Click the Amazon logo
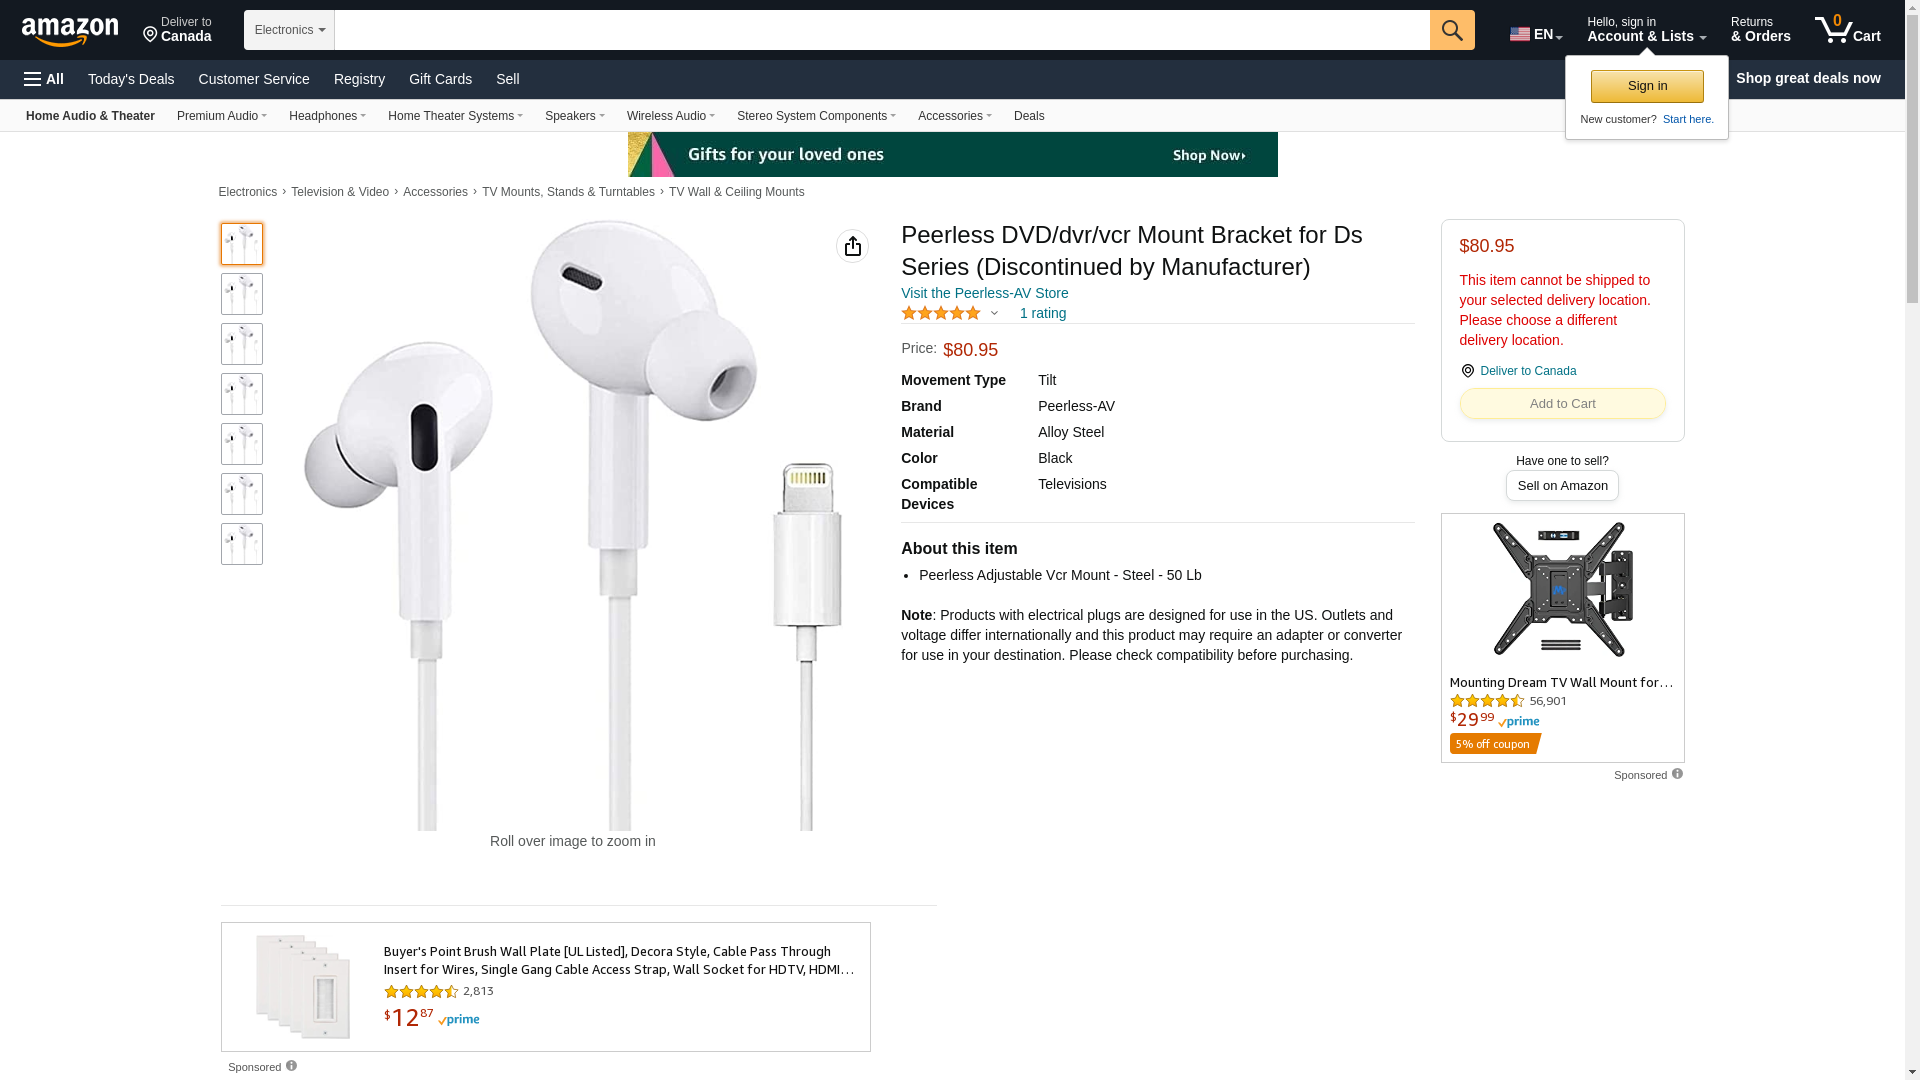 point(70,32)
